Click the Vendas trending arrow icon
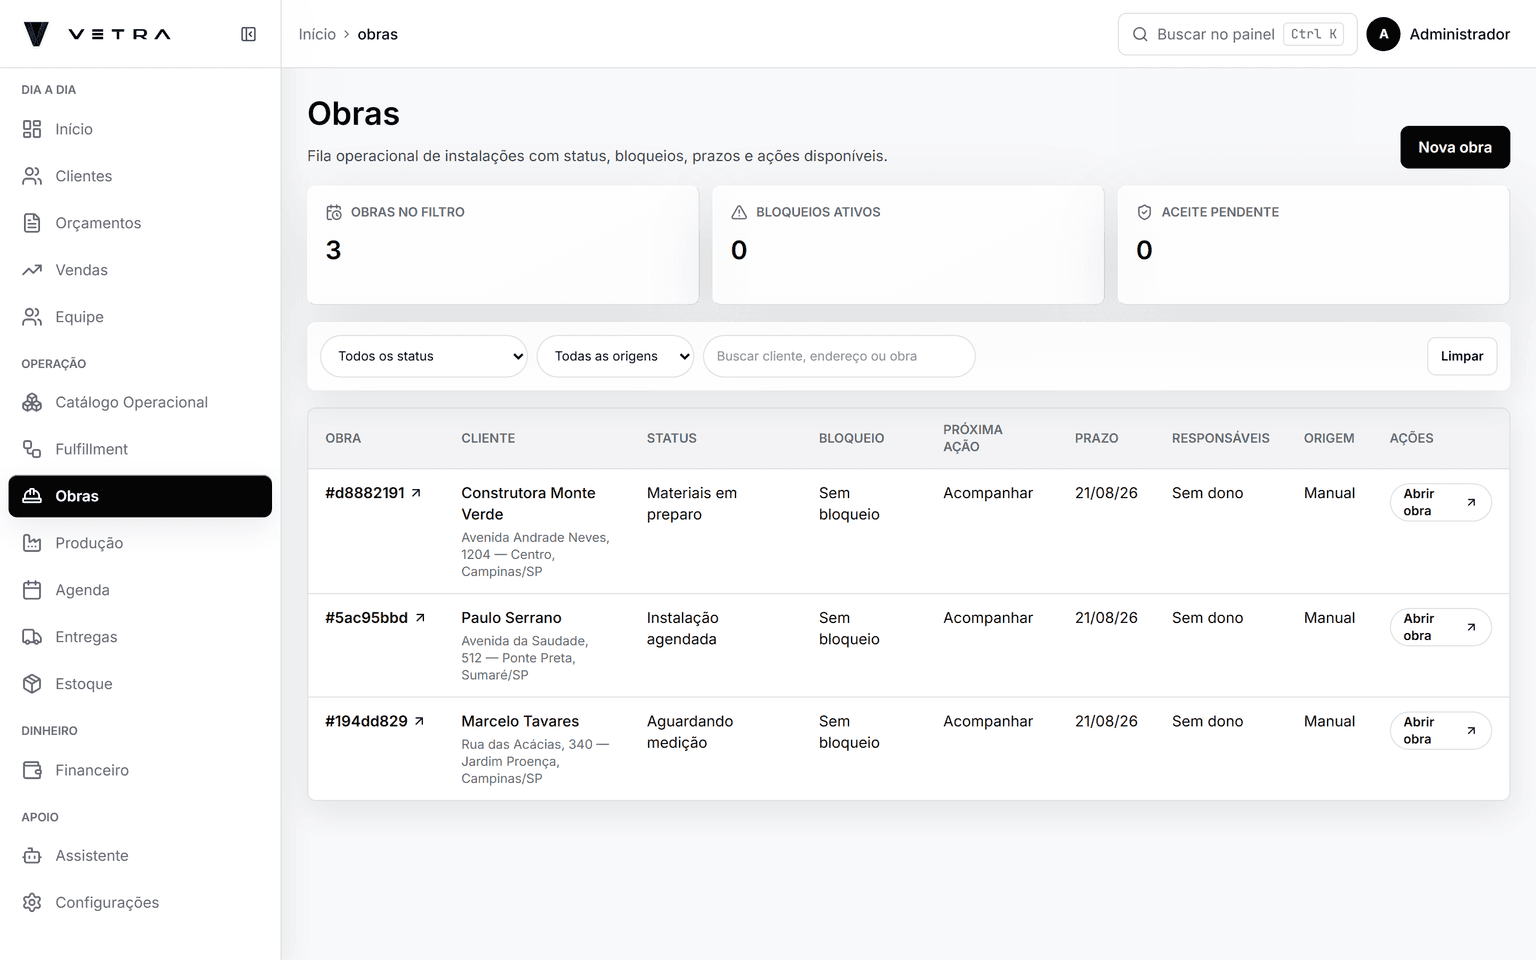This screenshot has width=1536, height=960. pyautogui.click(x=32, y=270)
